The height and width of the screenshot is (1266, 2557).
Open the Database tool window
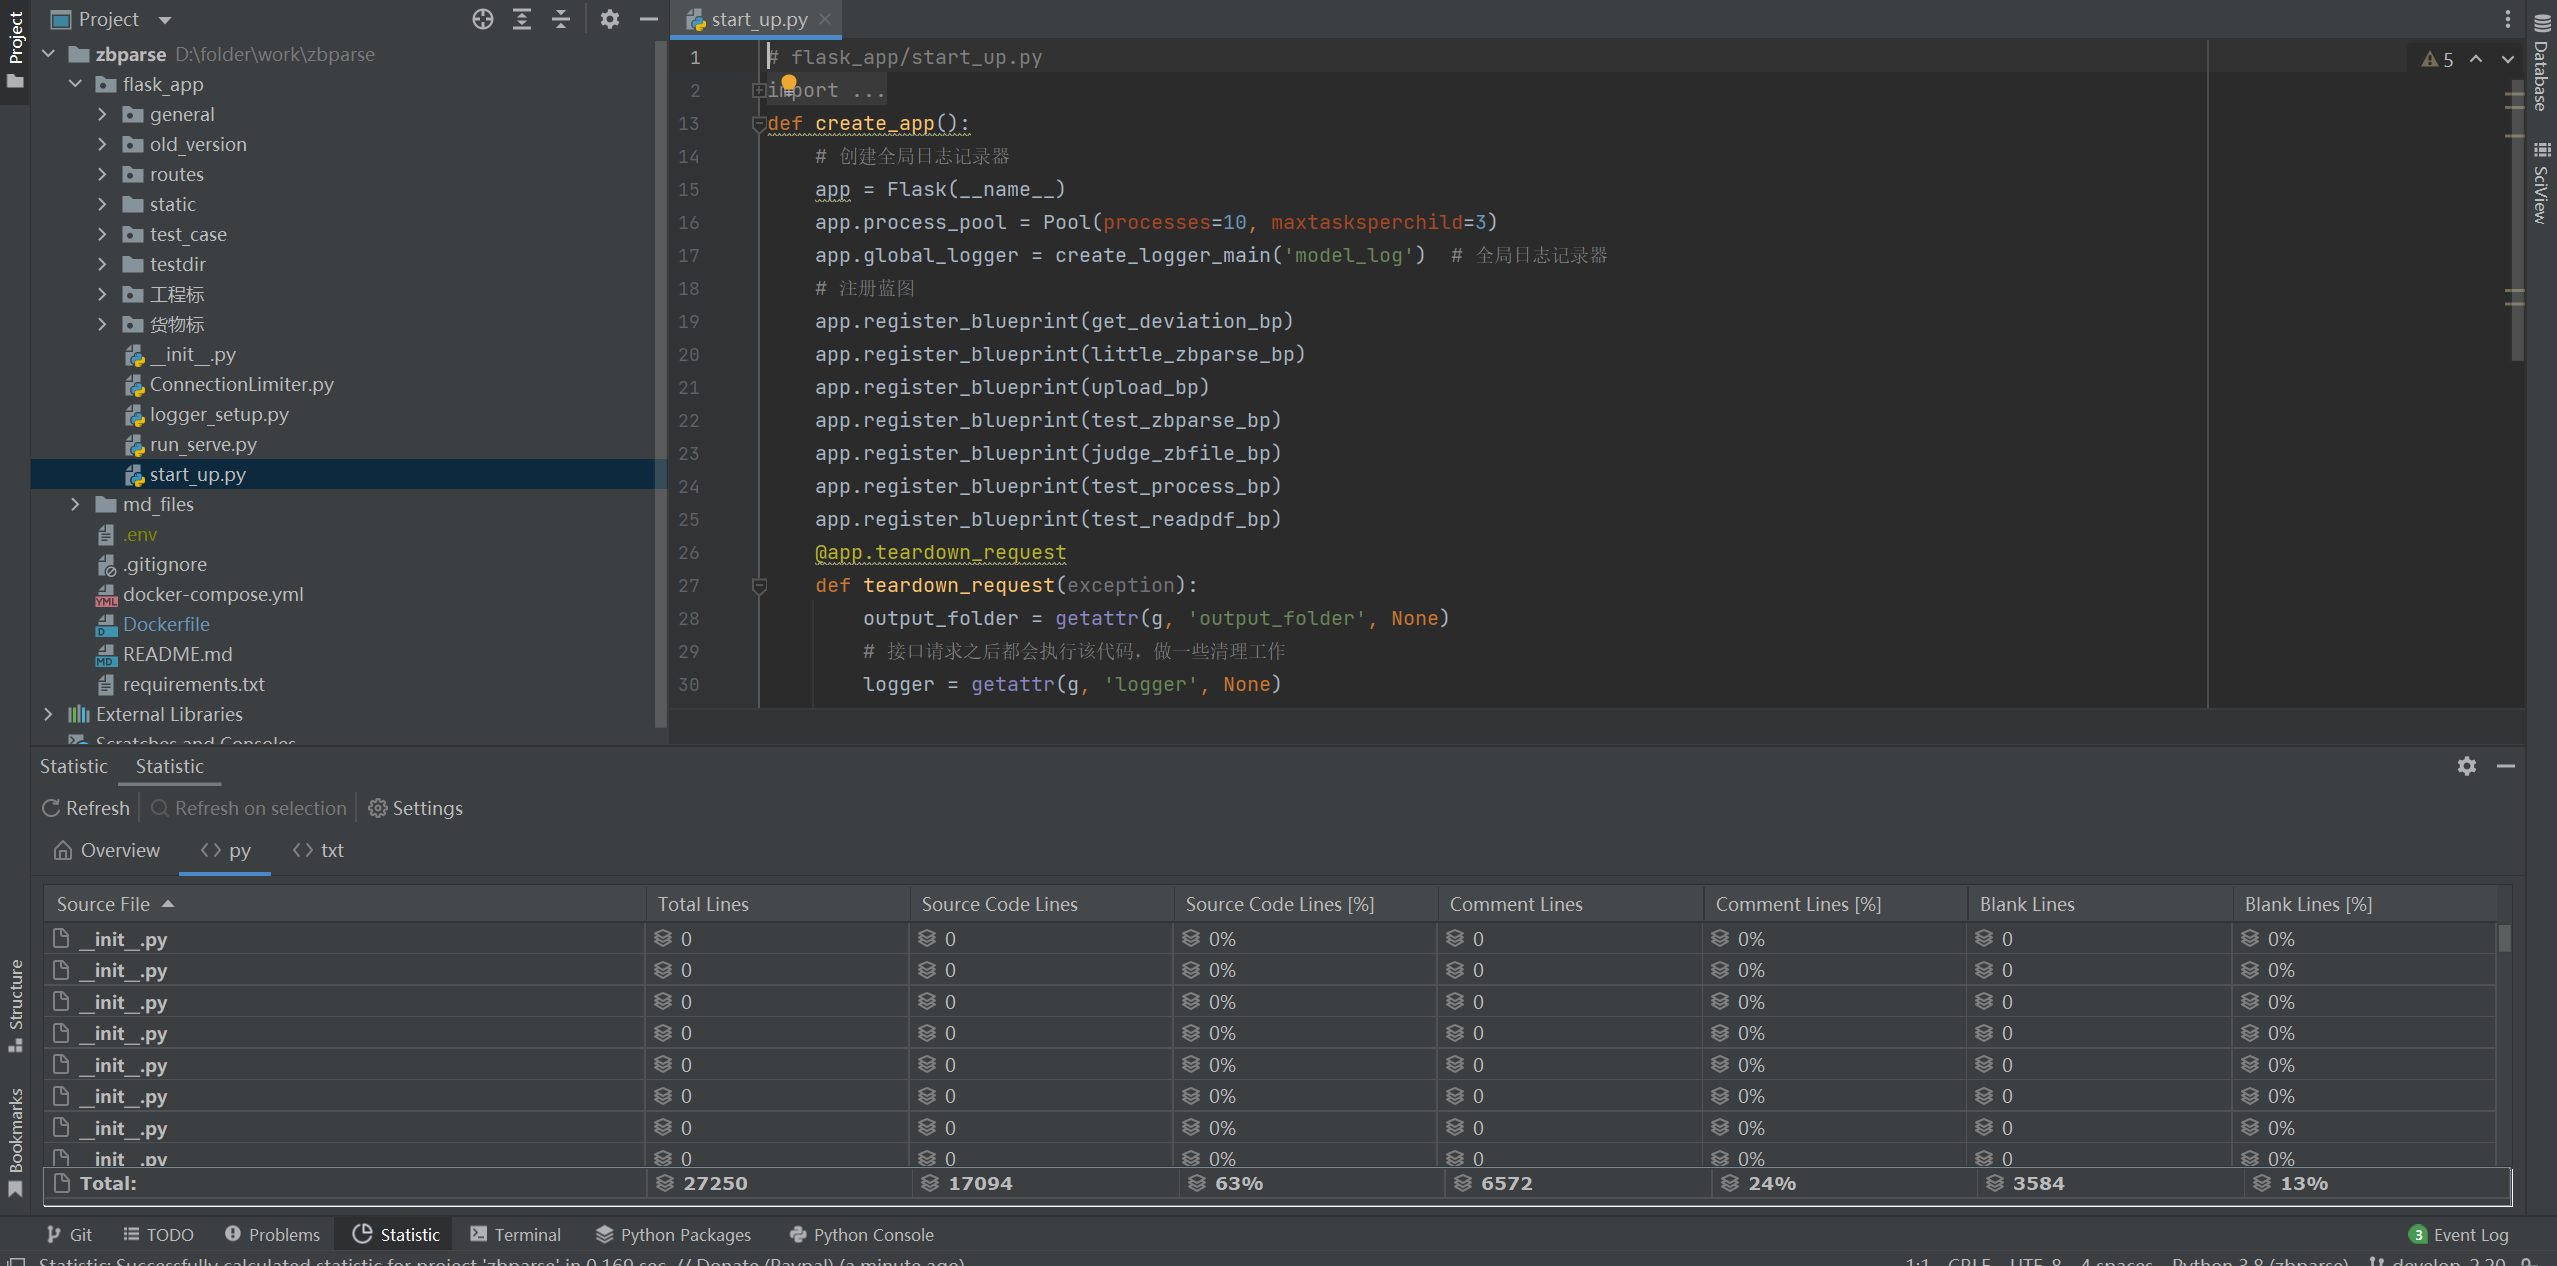2541,62
